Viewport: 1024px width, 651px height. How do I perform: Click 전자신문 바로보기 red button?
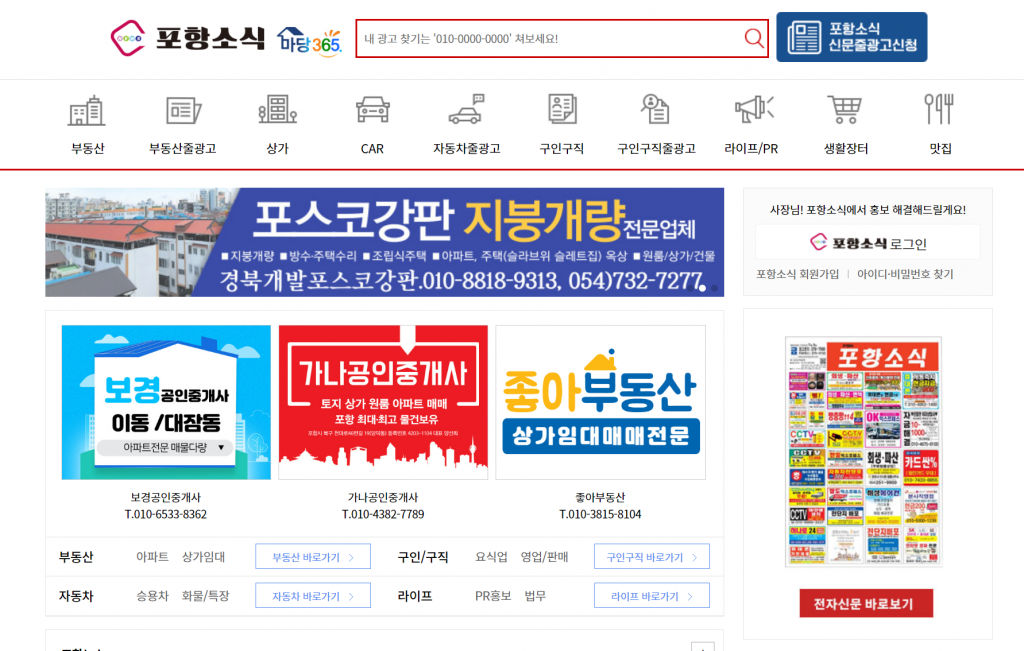click(x=866, y=603)
